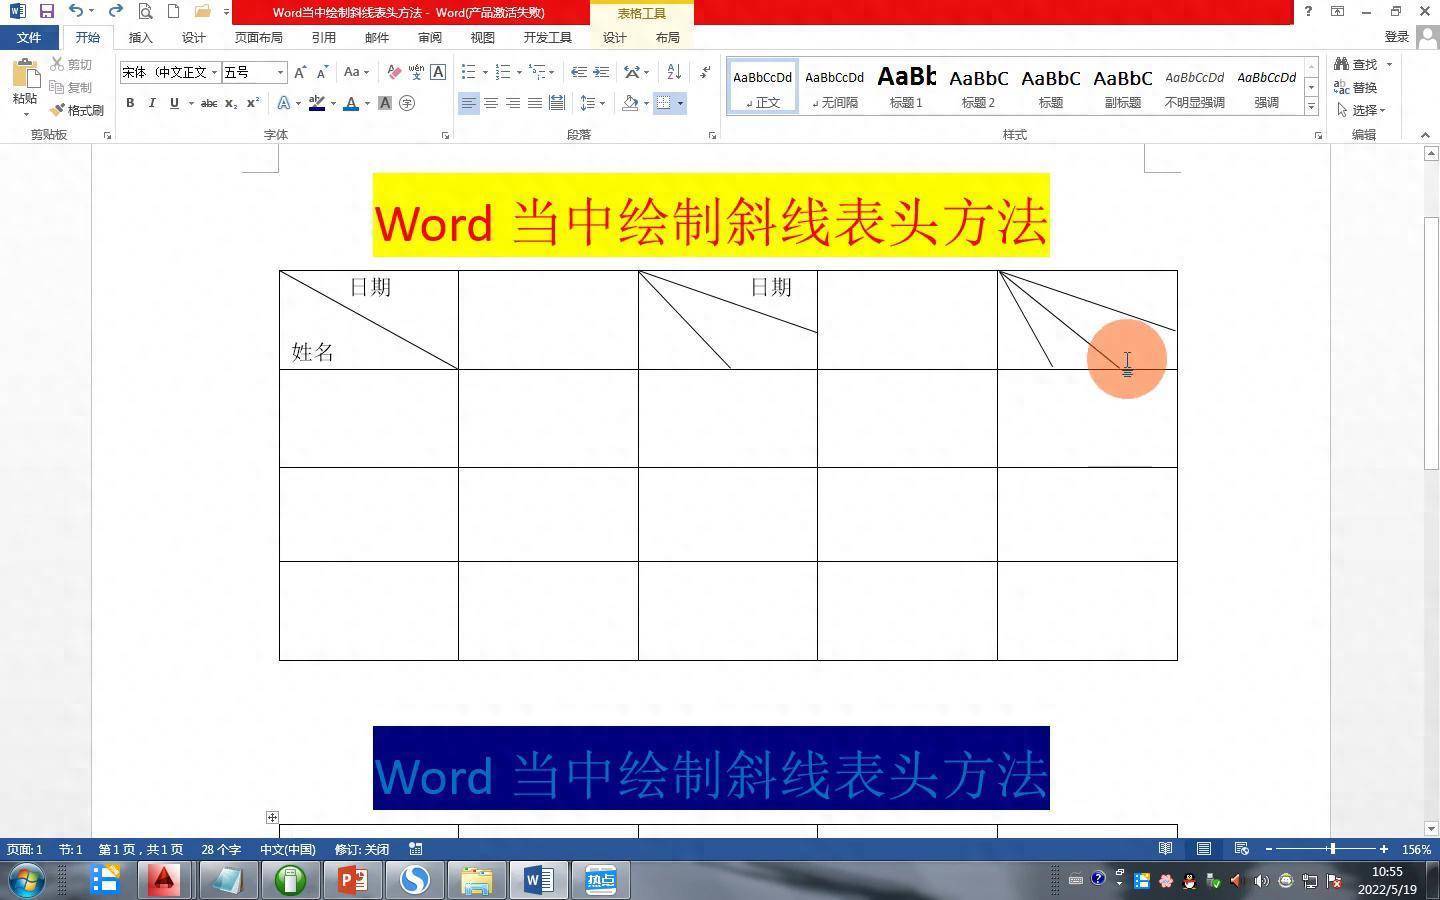Viewport: 1440px width, 900px height.
Task: Click the Save icon in quick access toolbar
Action: (x=46, y=11)
